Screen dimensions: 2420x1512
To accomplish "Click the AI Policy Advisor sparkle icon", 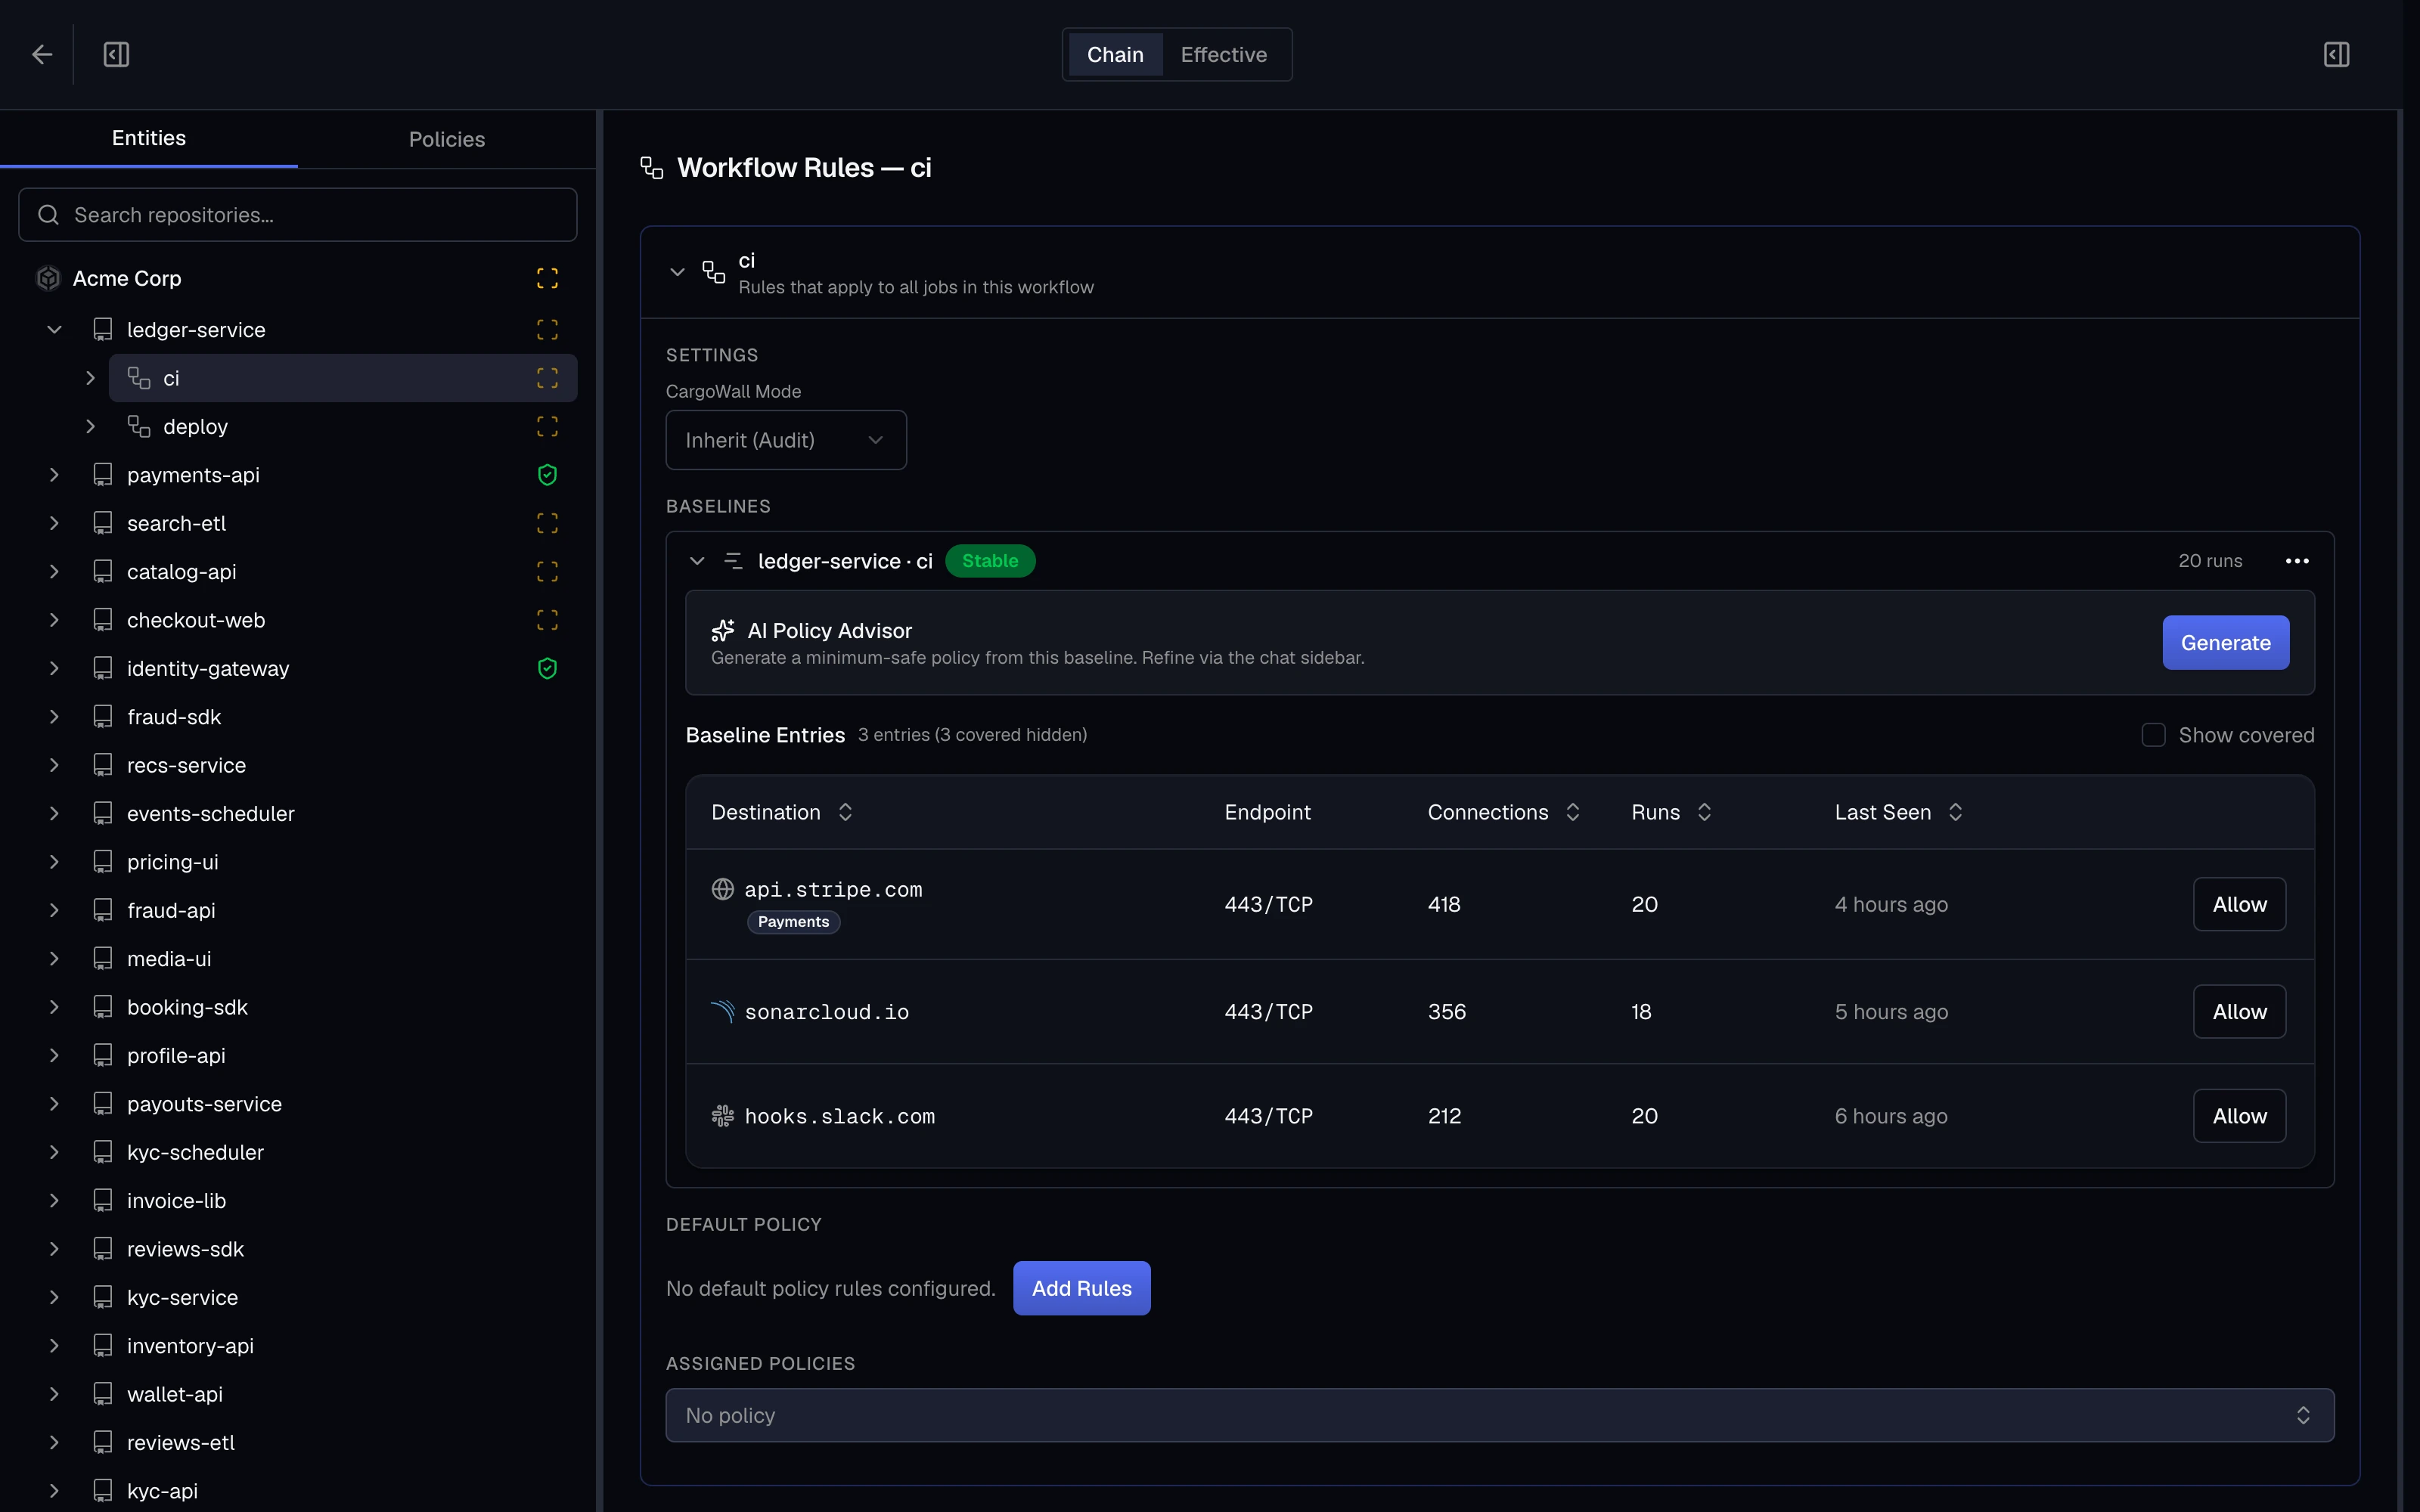I will point(723,630).
